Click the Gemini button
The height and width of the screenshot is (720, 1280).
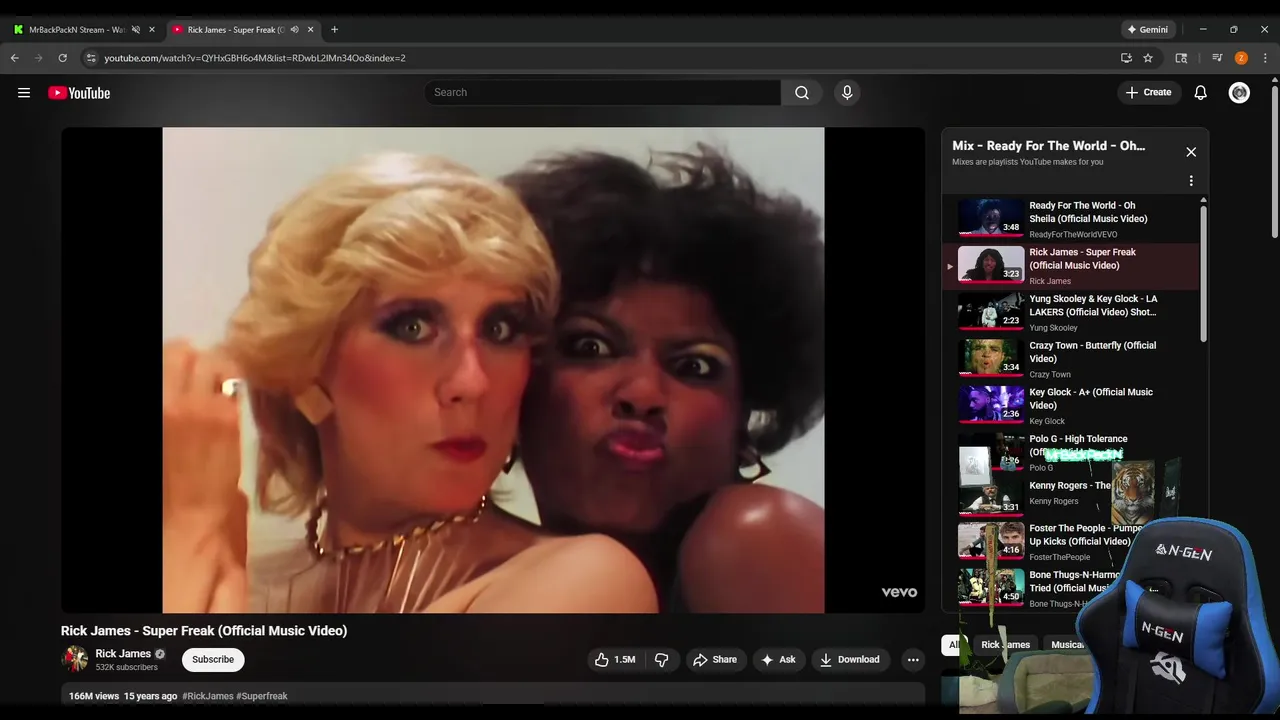pyautogui.click(x=1148, y=30)
